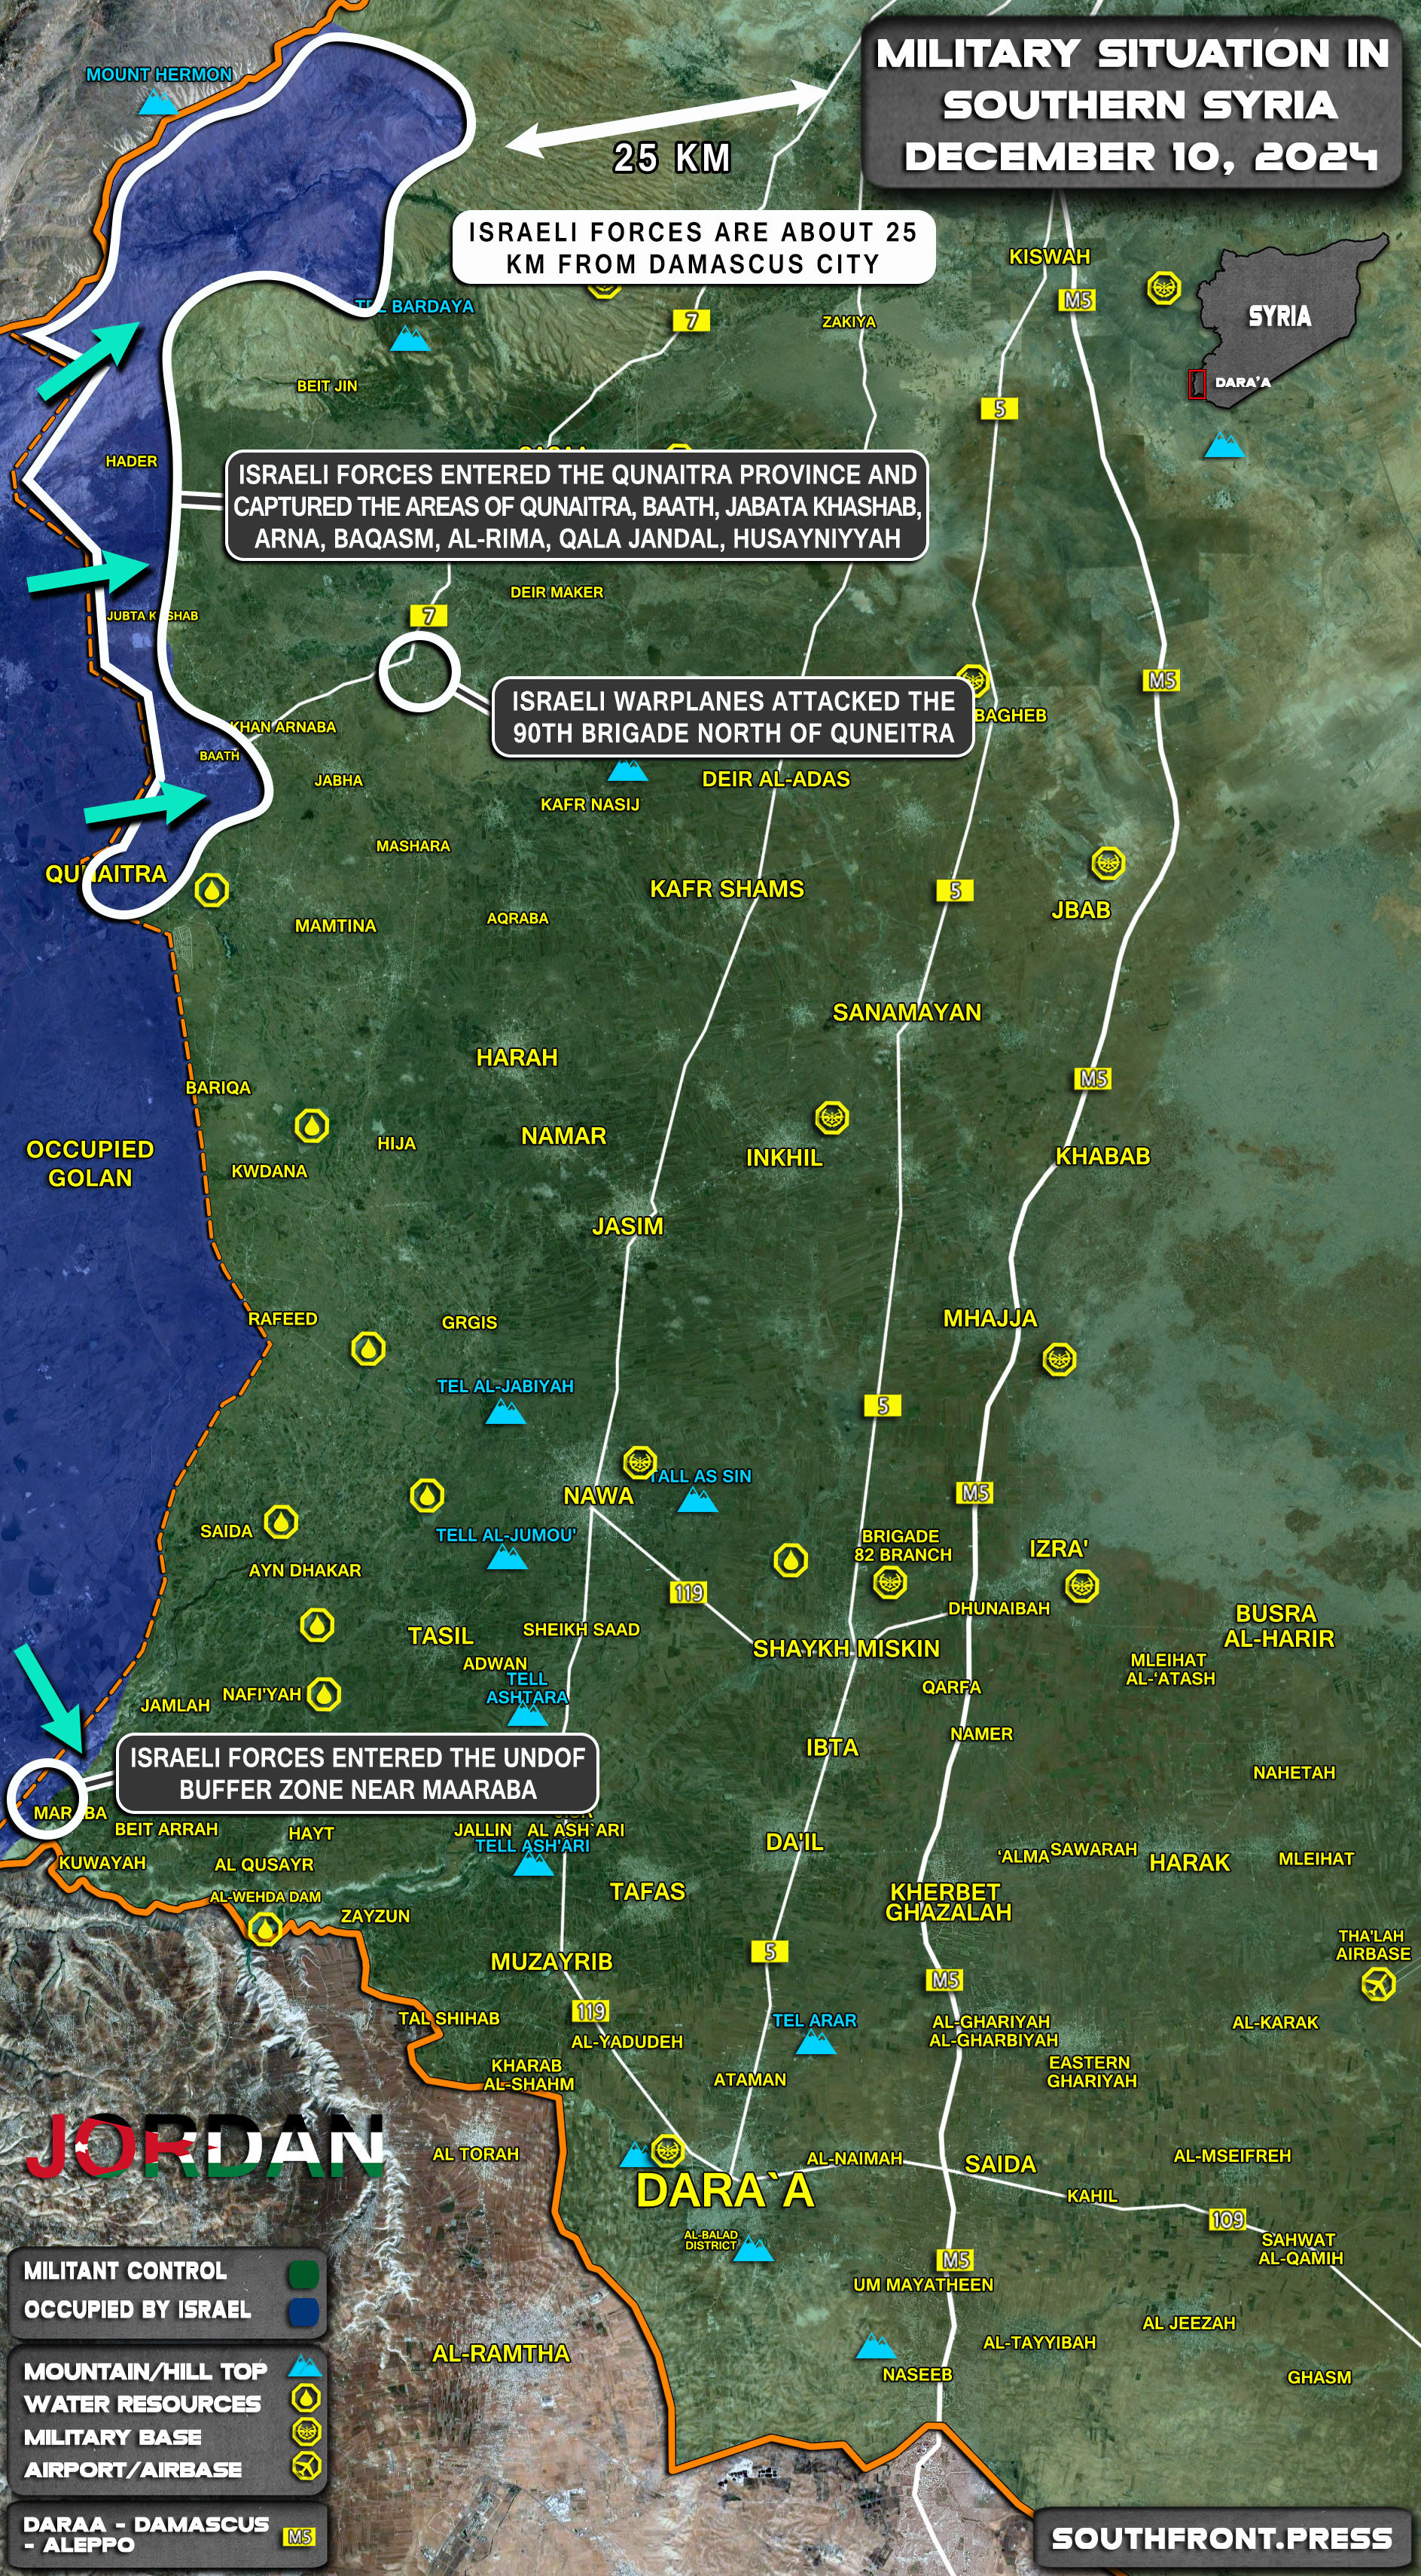
Task: Open the SOUTHFRONT.PRESS link
Action: tap(1221, 2538)
